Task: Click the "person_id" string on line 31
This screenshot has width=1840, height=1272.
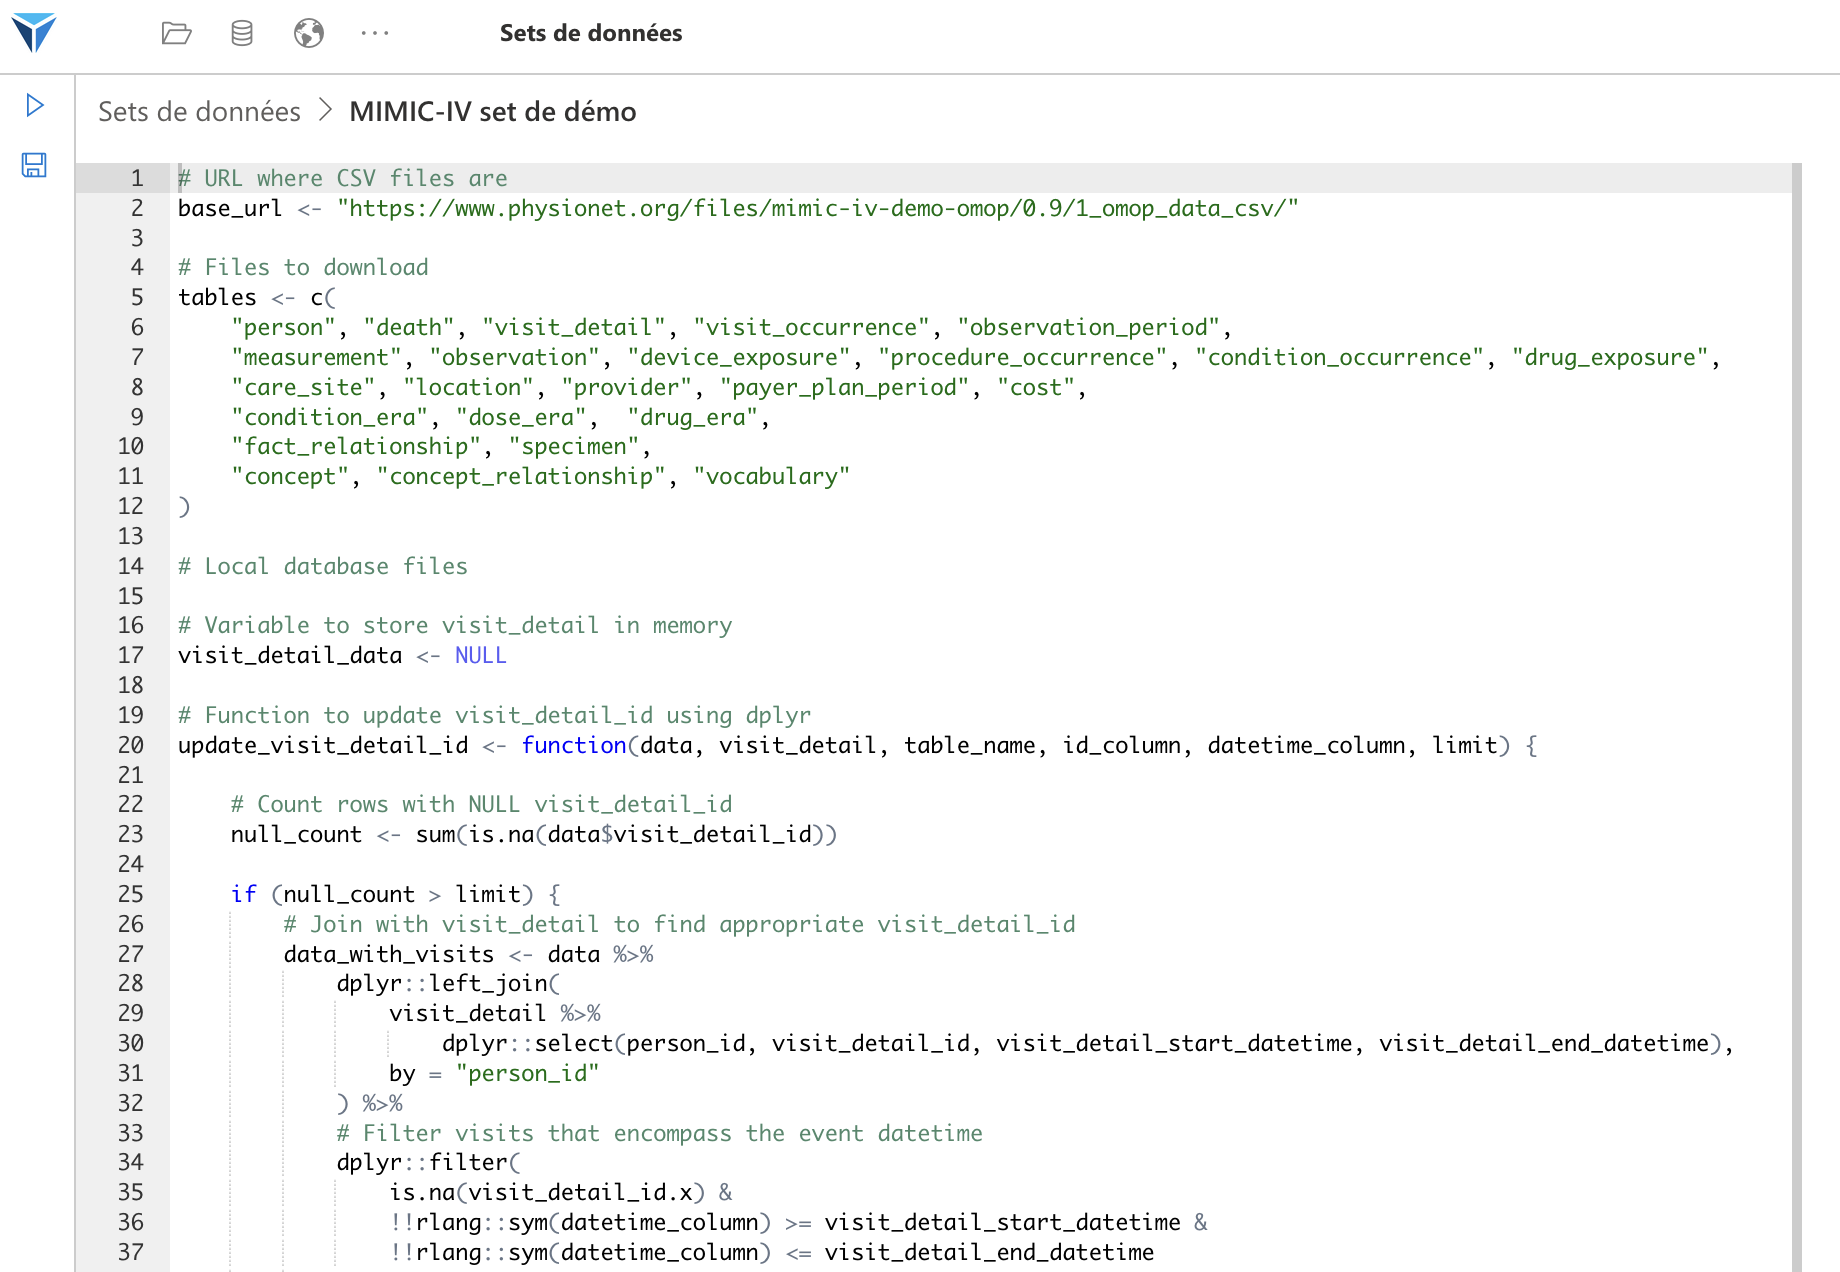Action: point(527,1073)
